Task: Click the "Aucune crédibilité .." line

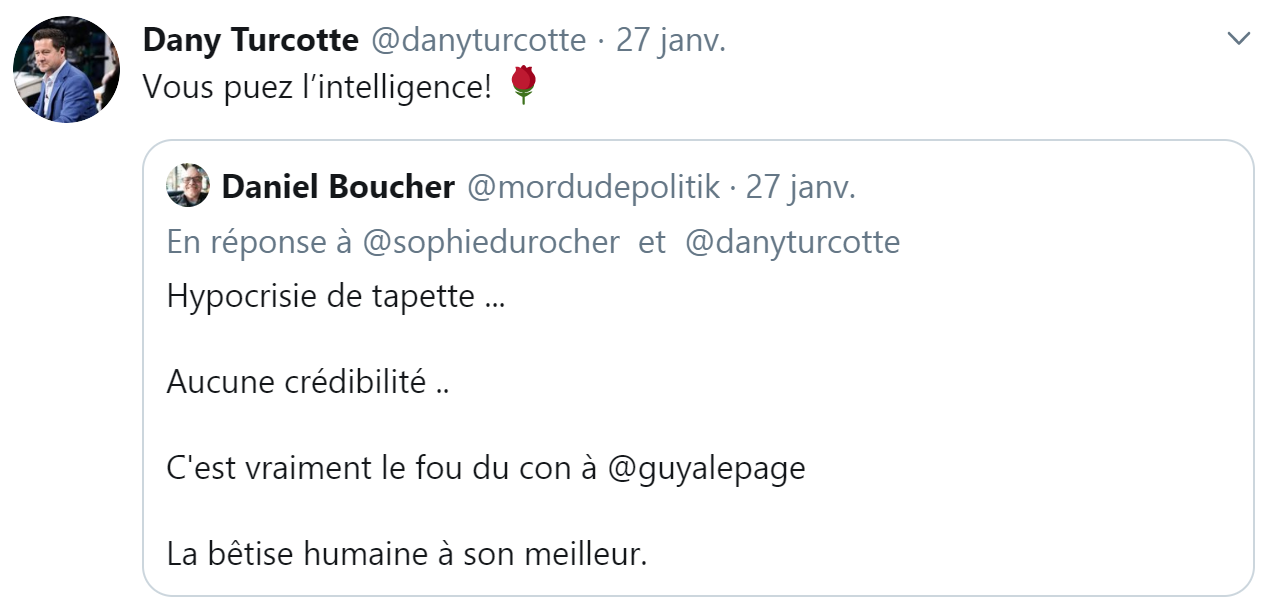Action: coord(308,382)
